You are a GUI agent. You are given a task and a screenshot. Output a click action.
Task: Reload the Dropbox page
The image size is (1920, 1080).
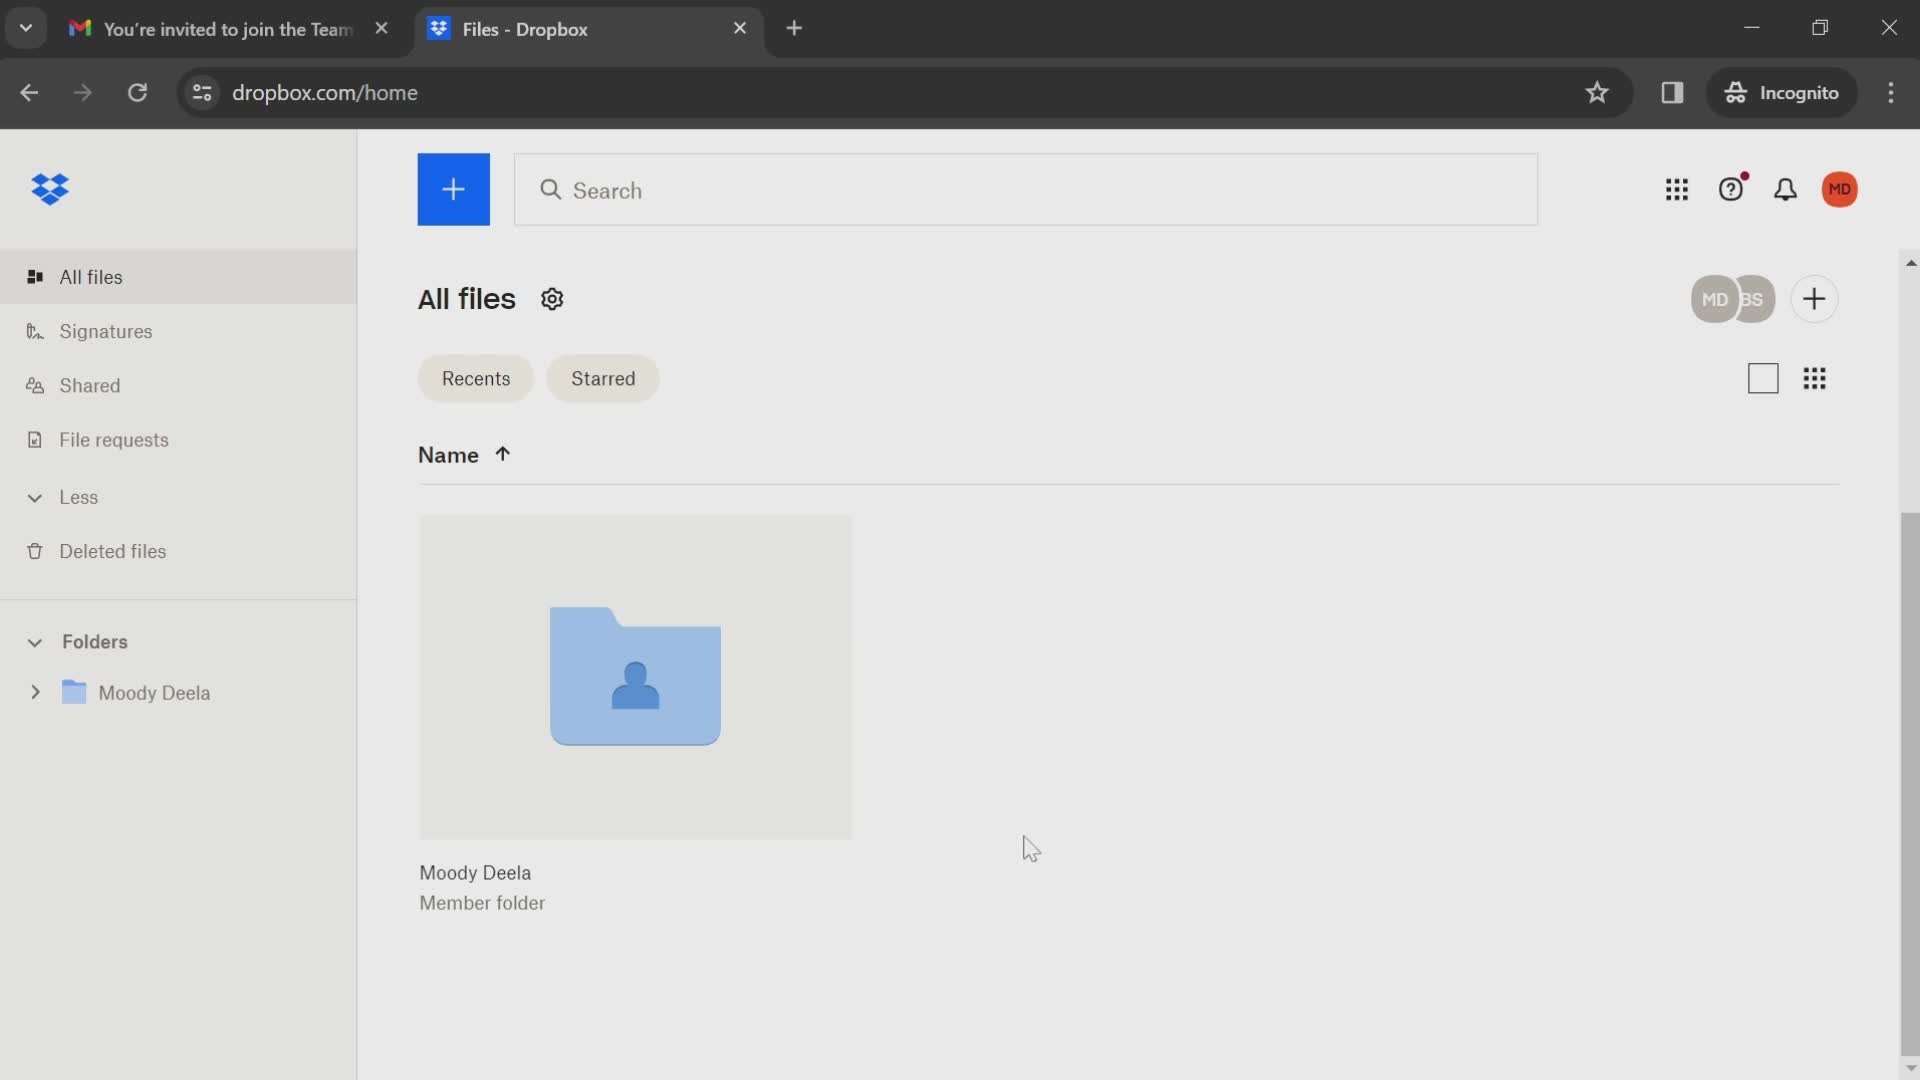pyautogui.click(x=138, y=92)
